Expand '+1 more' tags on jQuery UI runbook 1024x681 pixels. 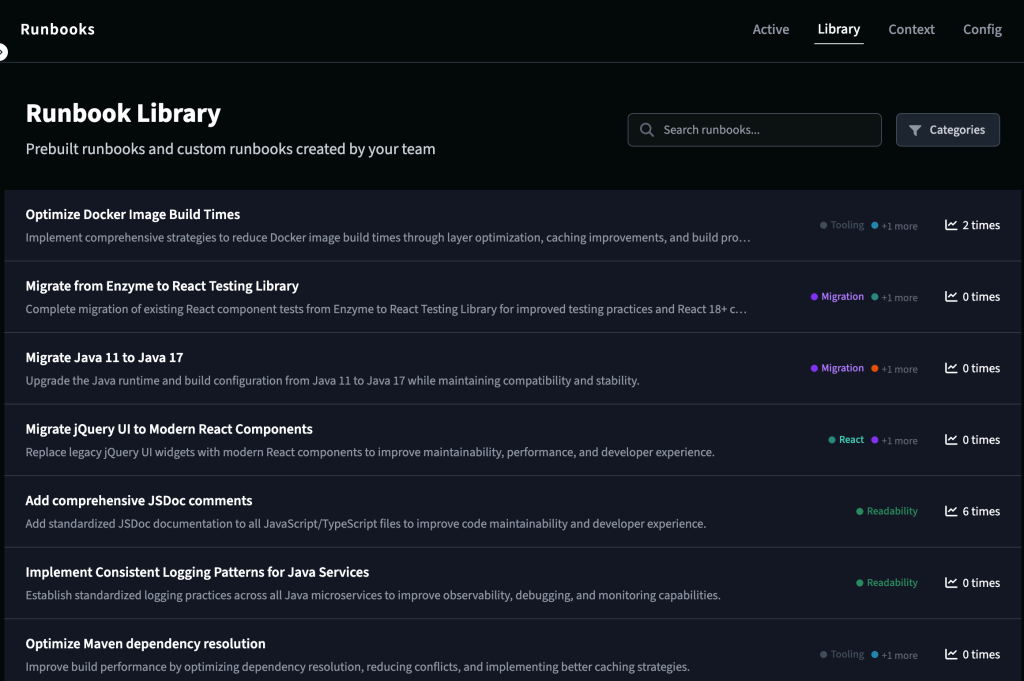click(x=899, y=441)
